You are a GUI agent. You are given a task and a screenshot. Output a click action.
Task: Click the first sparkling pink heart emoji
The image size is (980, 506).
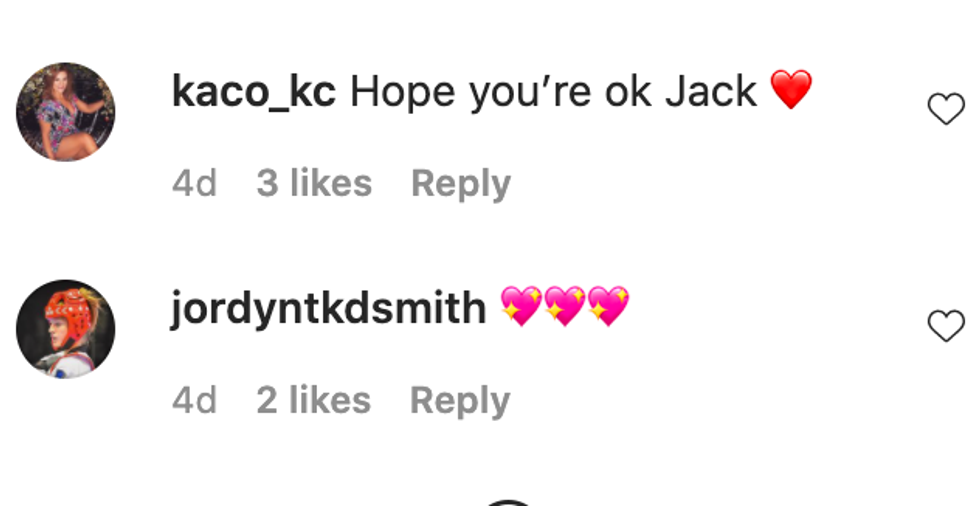[521, 305]
